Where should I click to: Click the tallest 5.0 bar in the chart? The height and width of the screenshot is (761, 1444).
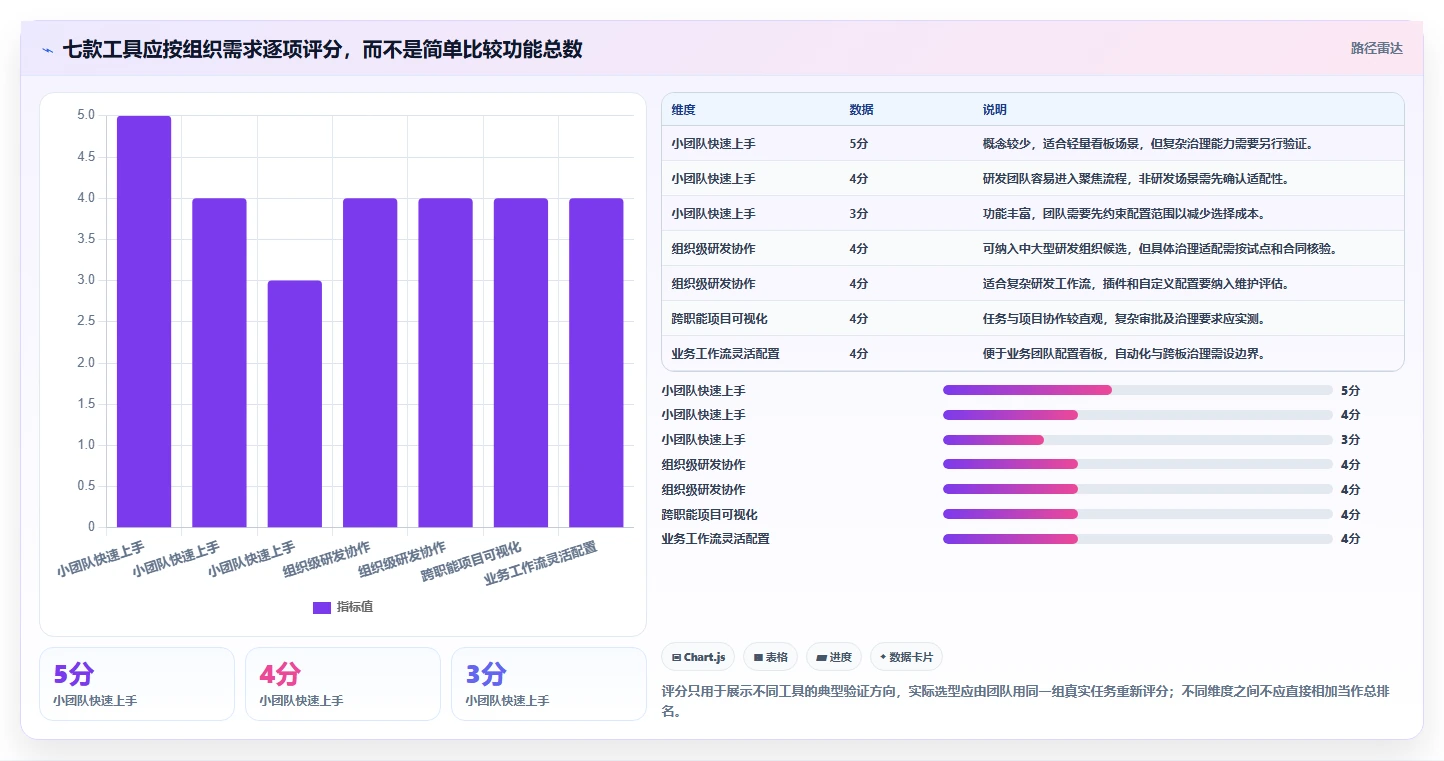click(x=144, y=321)
